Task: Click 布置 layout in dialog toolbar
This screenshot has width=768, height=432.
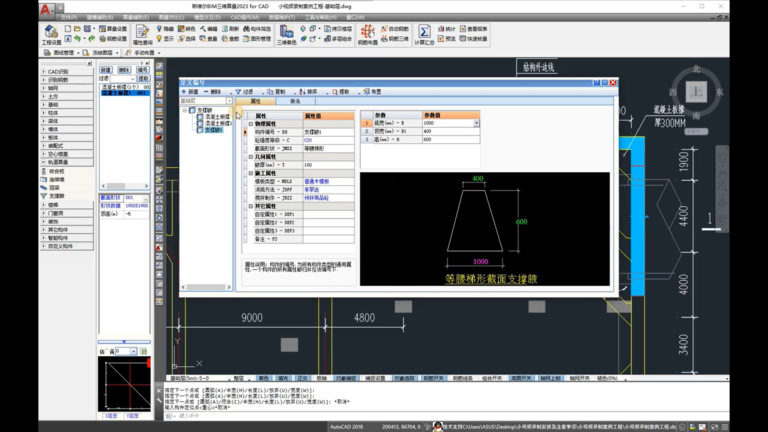Action: pyautogui.click(x=372, y=92)
